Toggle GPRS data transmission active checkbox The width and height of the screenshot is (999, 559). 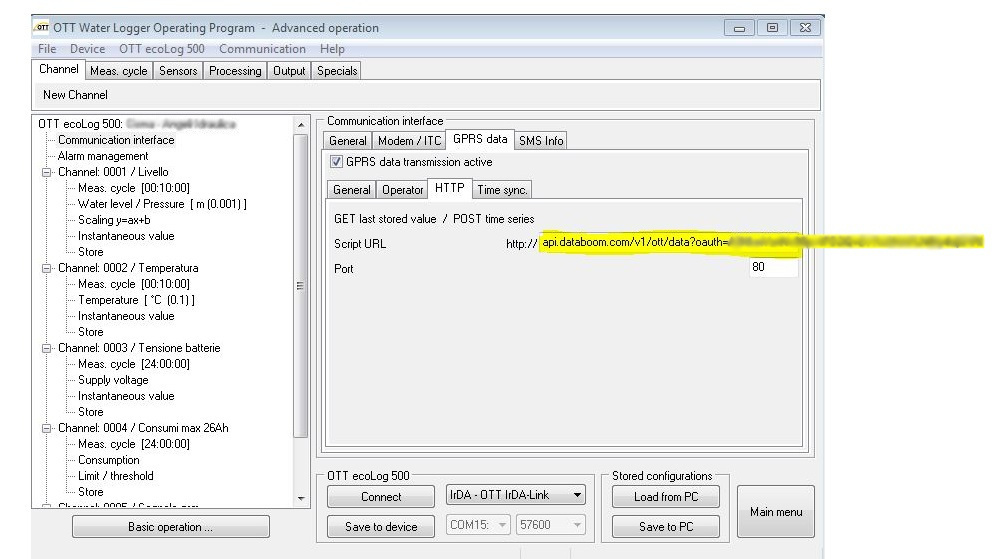(x=336, y=162)
